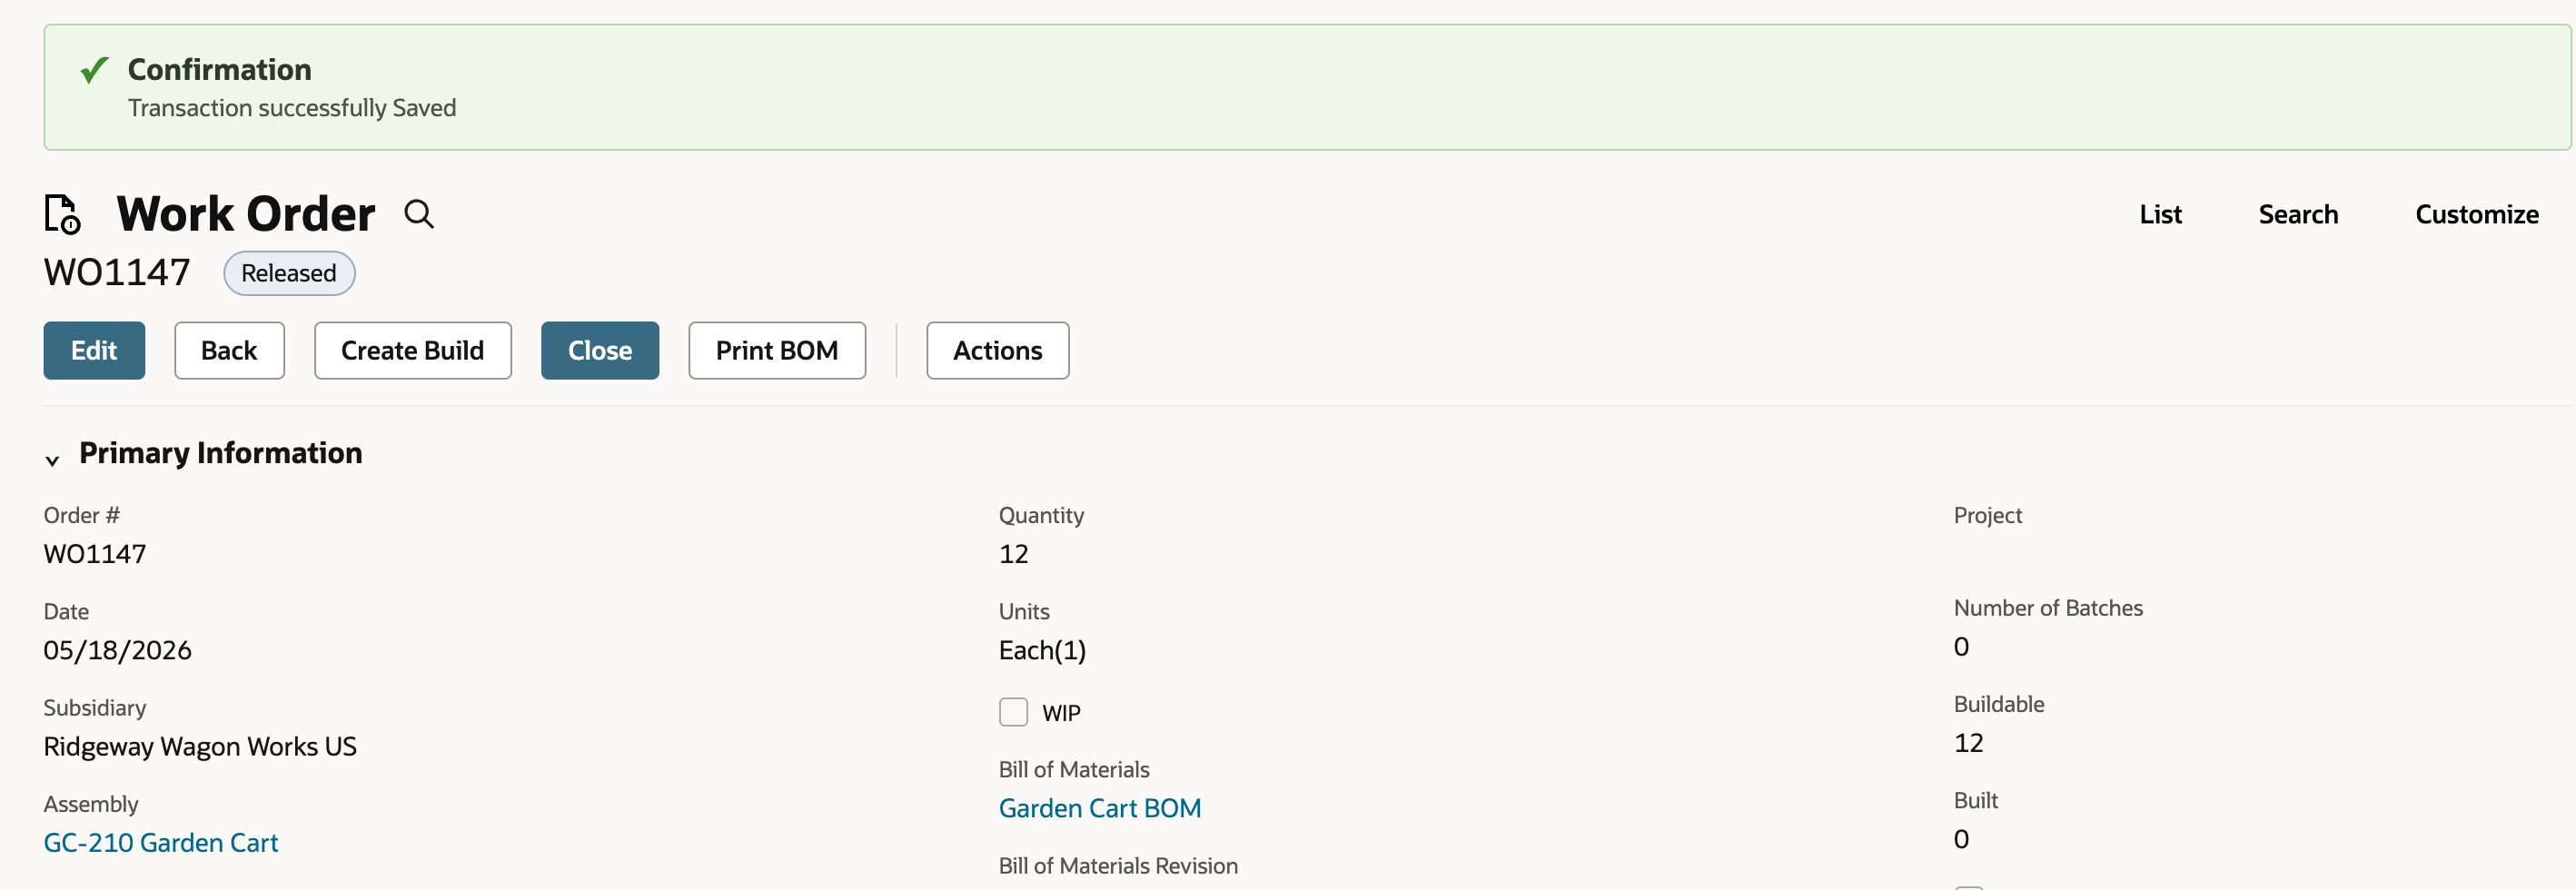Viewport: 2576px width, 890px height.
Task: Click the Confirmation heading text
Action: tap(220, 70)
